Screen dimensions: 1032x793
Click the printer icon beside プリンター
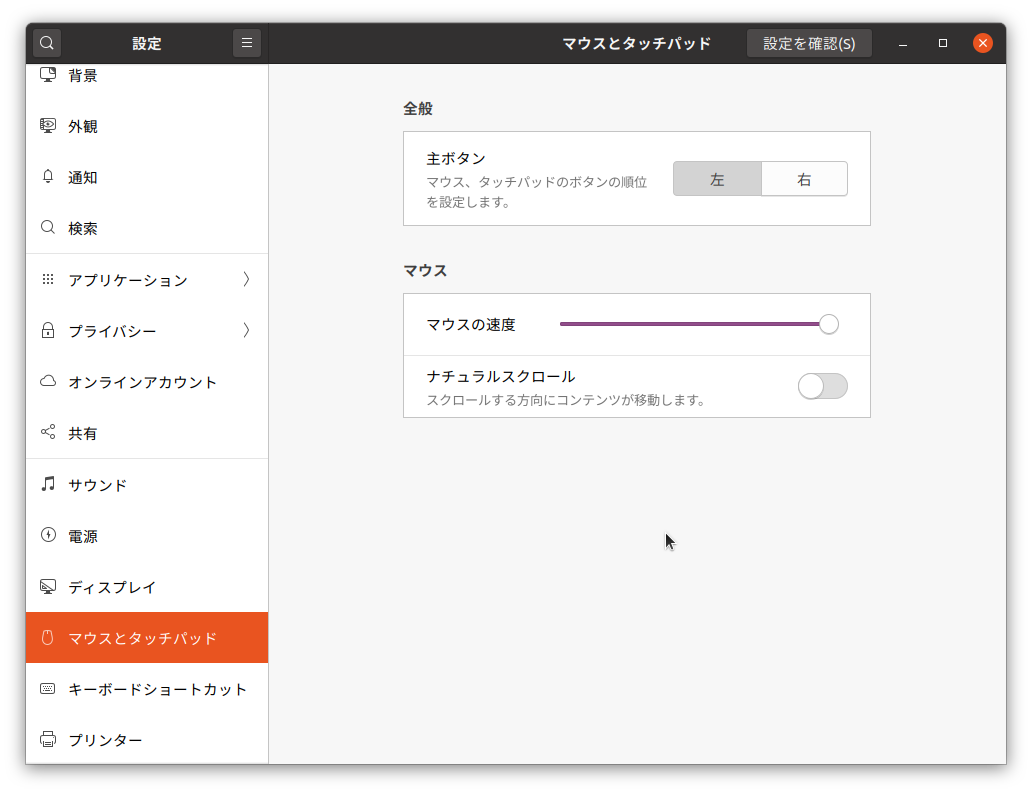(48, 739)
